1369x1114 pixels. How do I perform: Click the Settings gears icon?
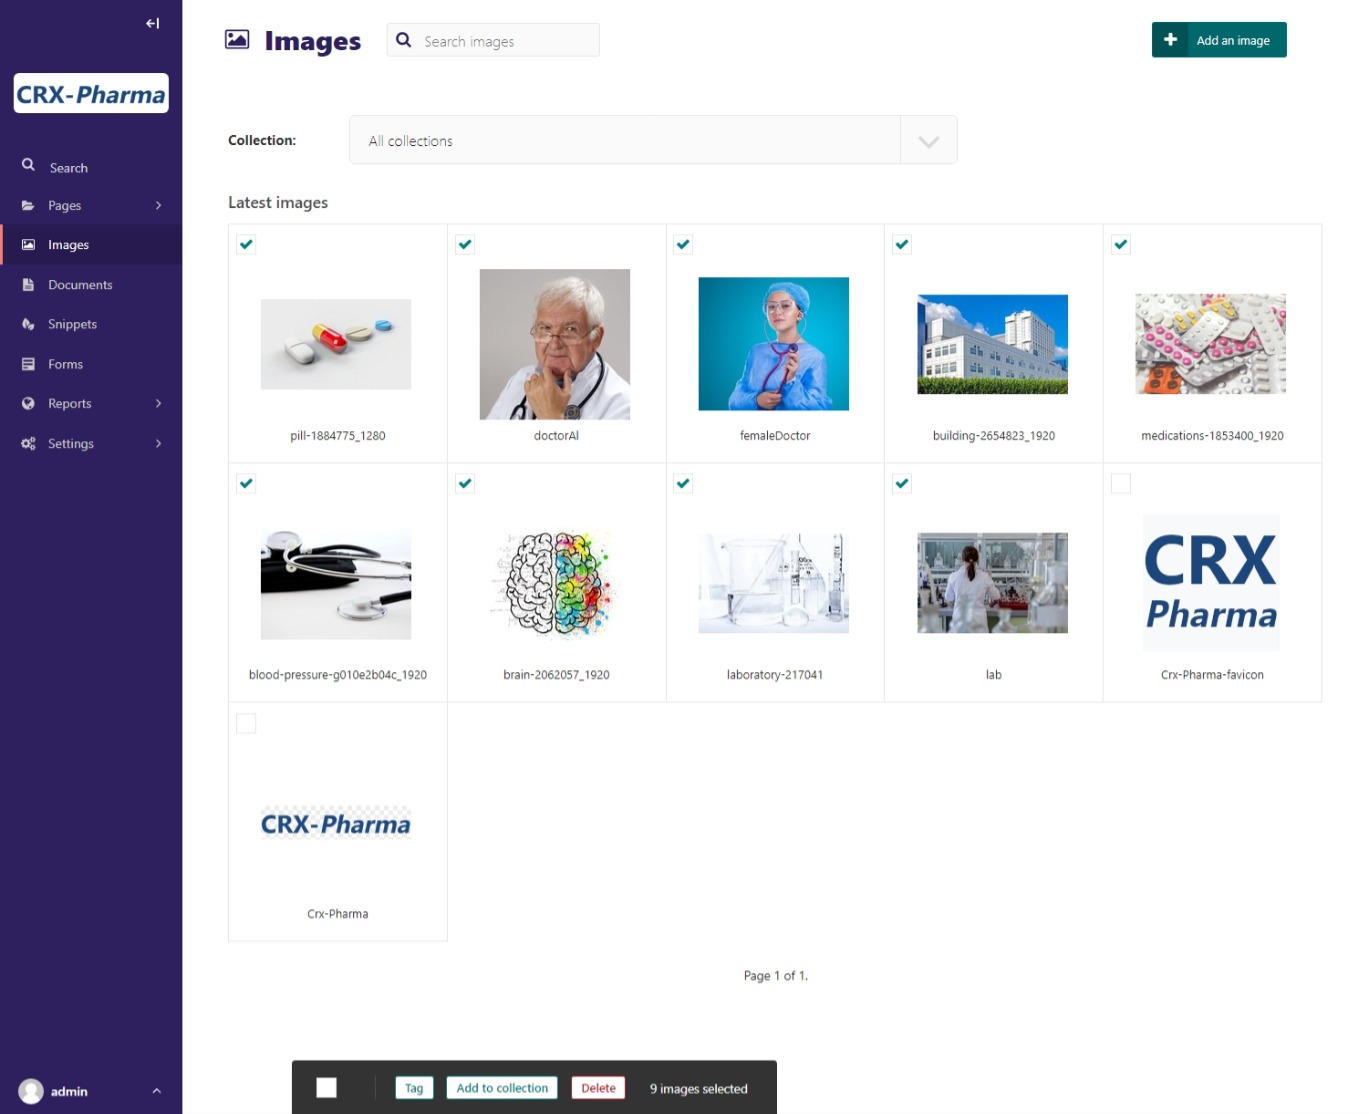pos(28,443)
